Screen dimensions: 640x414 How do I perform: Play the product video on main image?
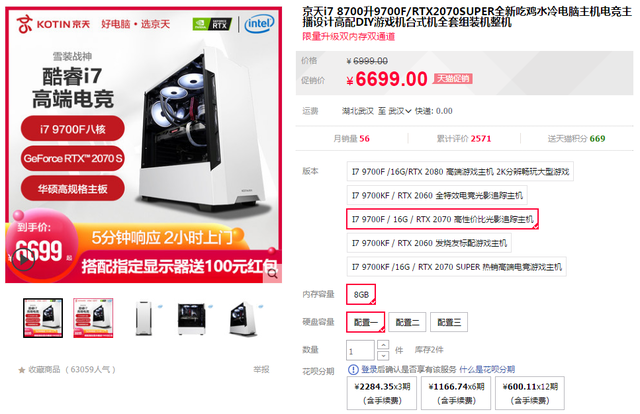pyautogui.click(x=23, y=259)
